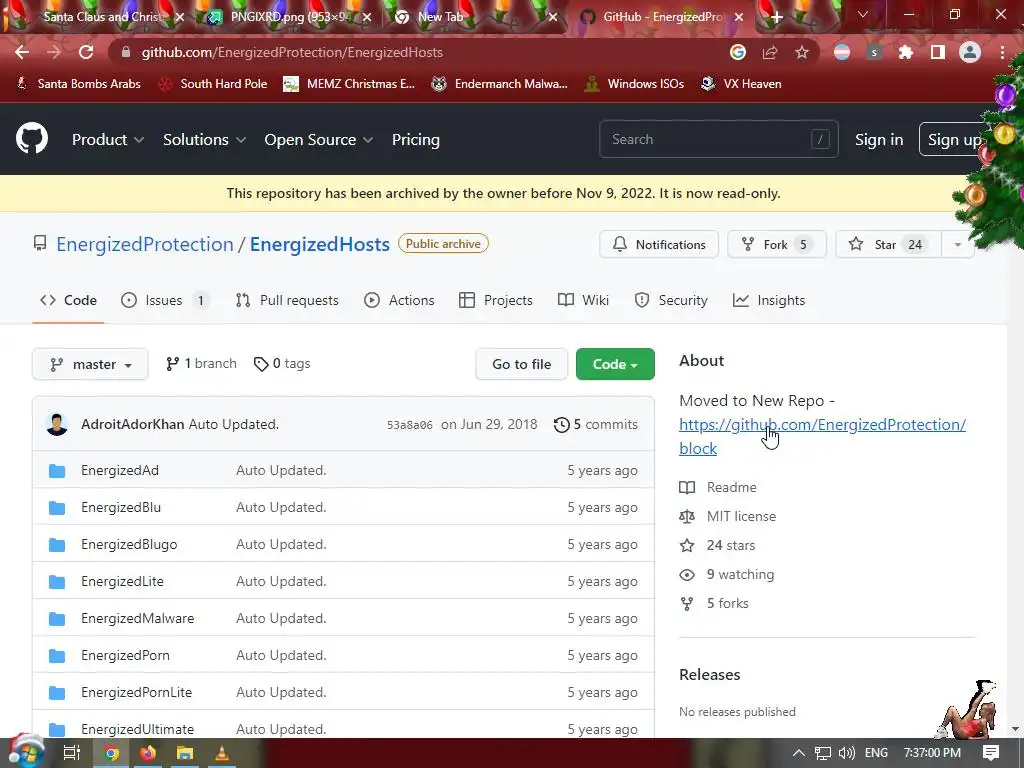Click the AdroitAdorKhan avatar image
The height and width of the screenshot is (768, 1024).
coord(57,424)
